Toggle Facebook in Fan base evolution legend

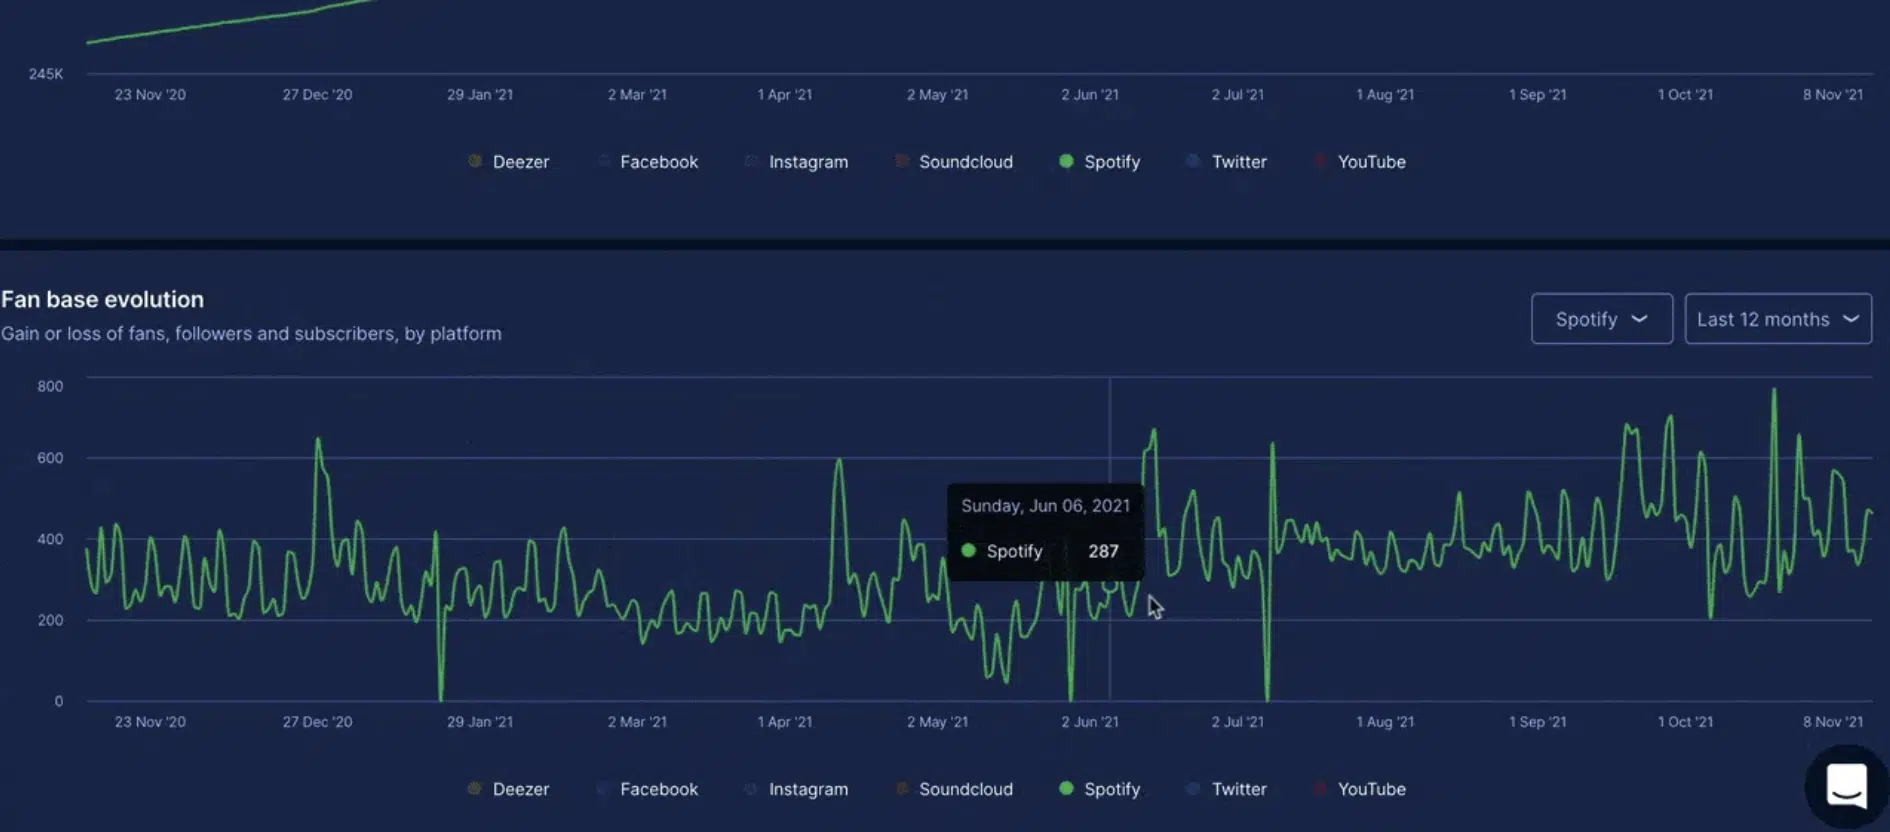coord(647,789)
